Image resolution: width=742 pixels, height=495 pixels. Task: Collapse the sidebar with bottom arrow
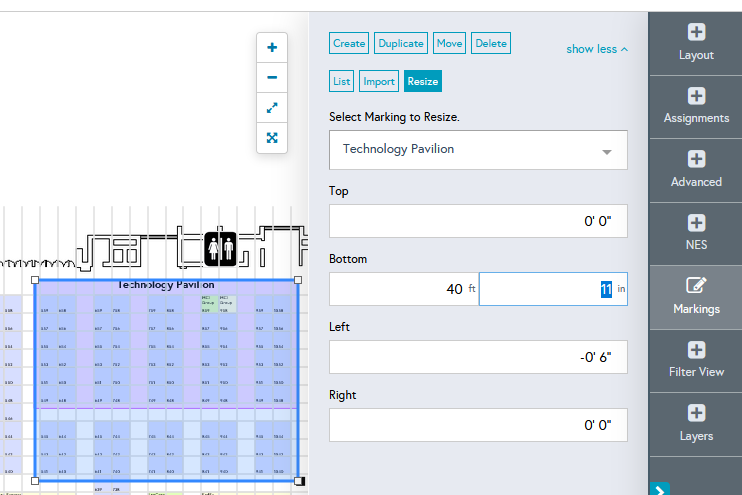click(x=660, y=488)
